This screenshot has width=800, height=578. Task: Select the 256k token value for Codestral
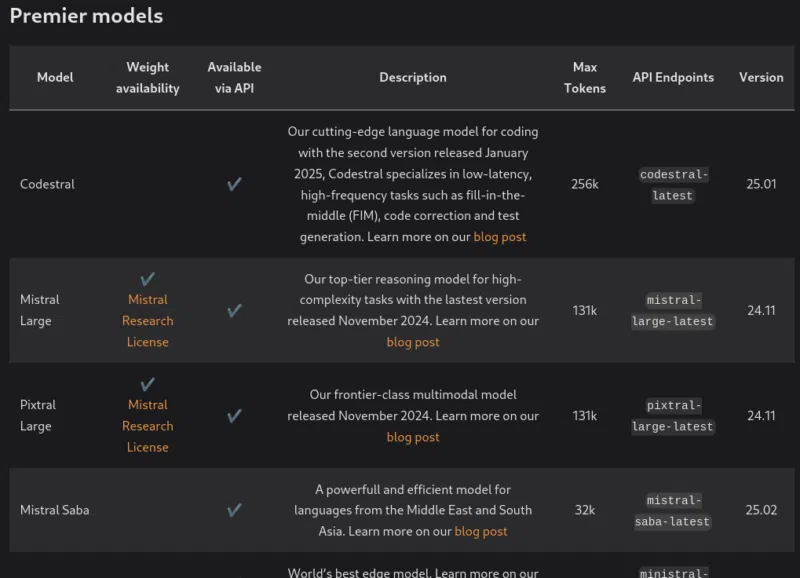pyautogui.click(x=584, y=184)
